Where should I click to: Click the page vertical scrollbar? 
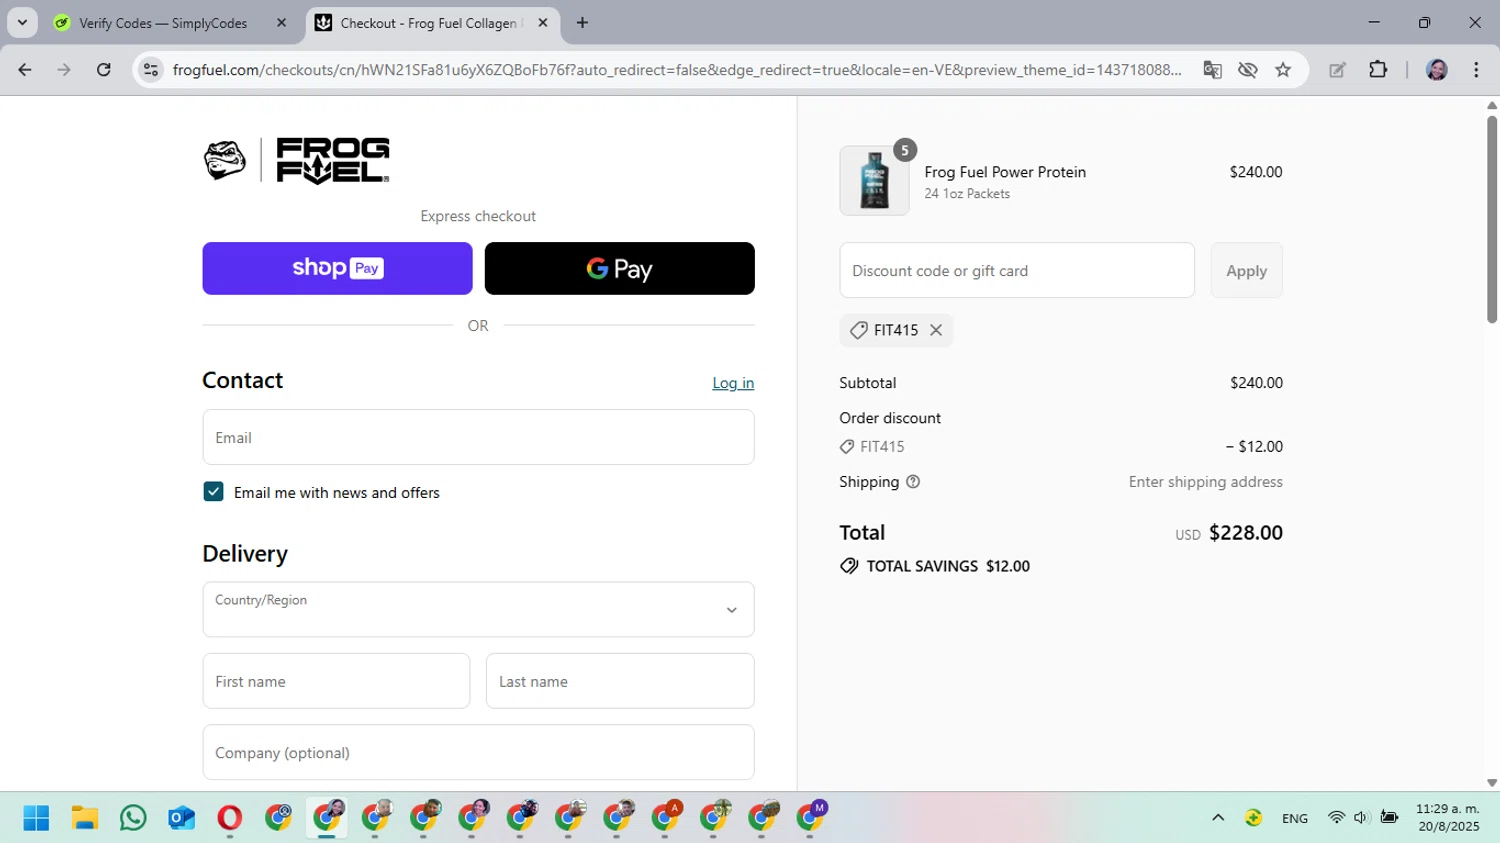pos(1492,220)
